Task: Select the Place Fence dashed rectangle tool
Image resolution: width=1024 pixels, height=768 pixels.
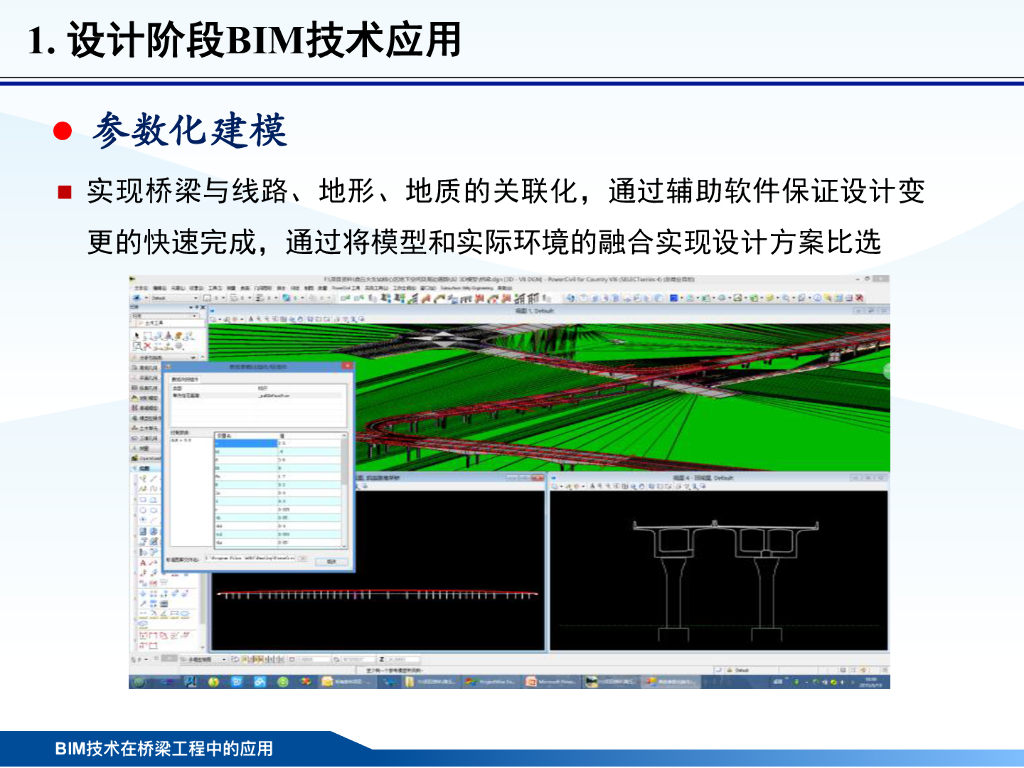Action: click(x=148, y=336)
